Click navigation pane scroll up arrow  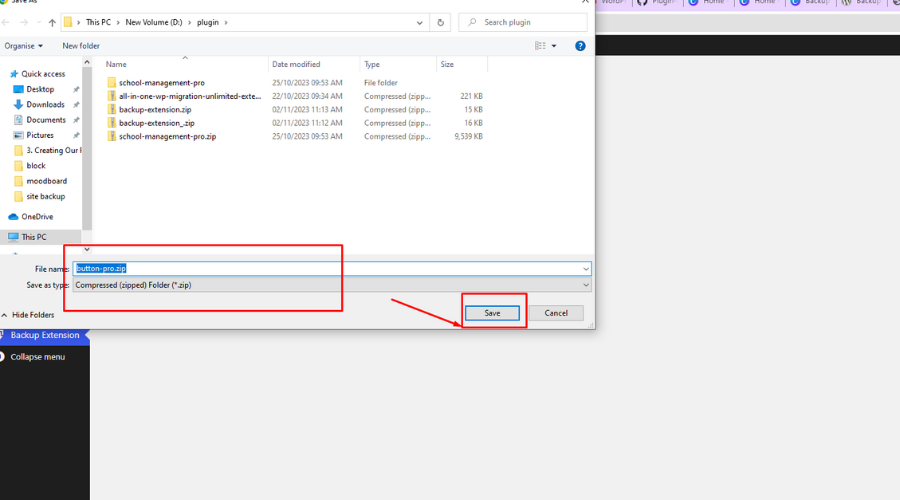pyautogui.click(x=87, y=62)
